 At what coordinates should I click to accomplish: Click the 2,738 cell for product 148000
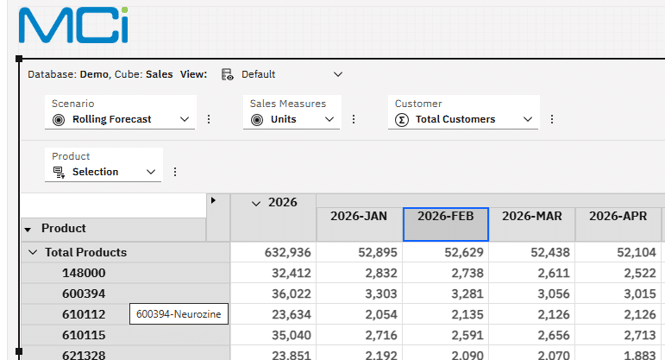(446, 273)
